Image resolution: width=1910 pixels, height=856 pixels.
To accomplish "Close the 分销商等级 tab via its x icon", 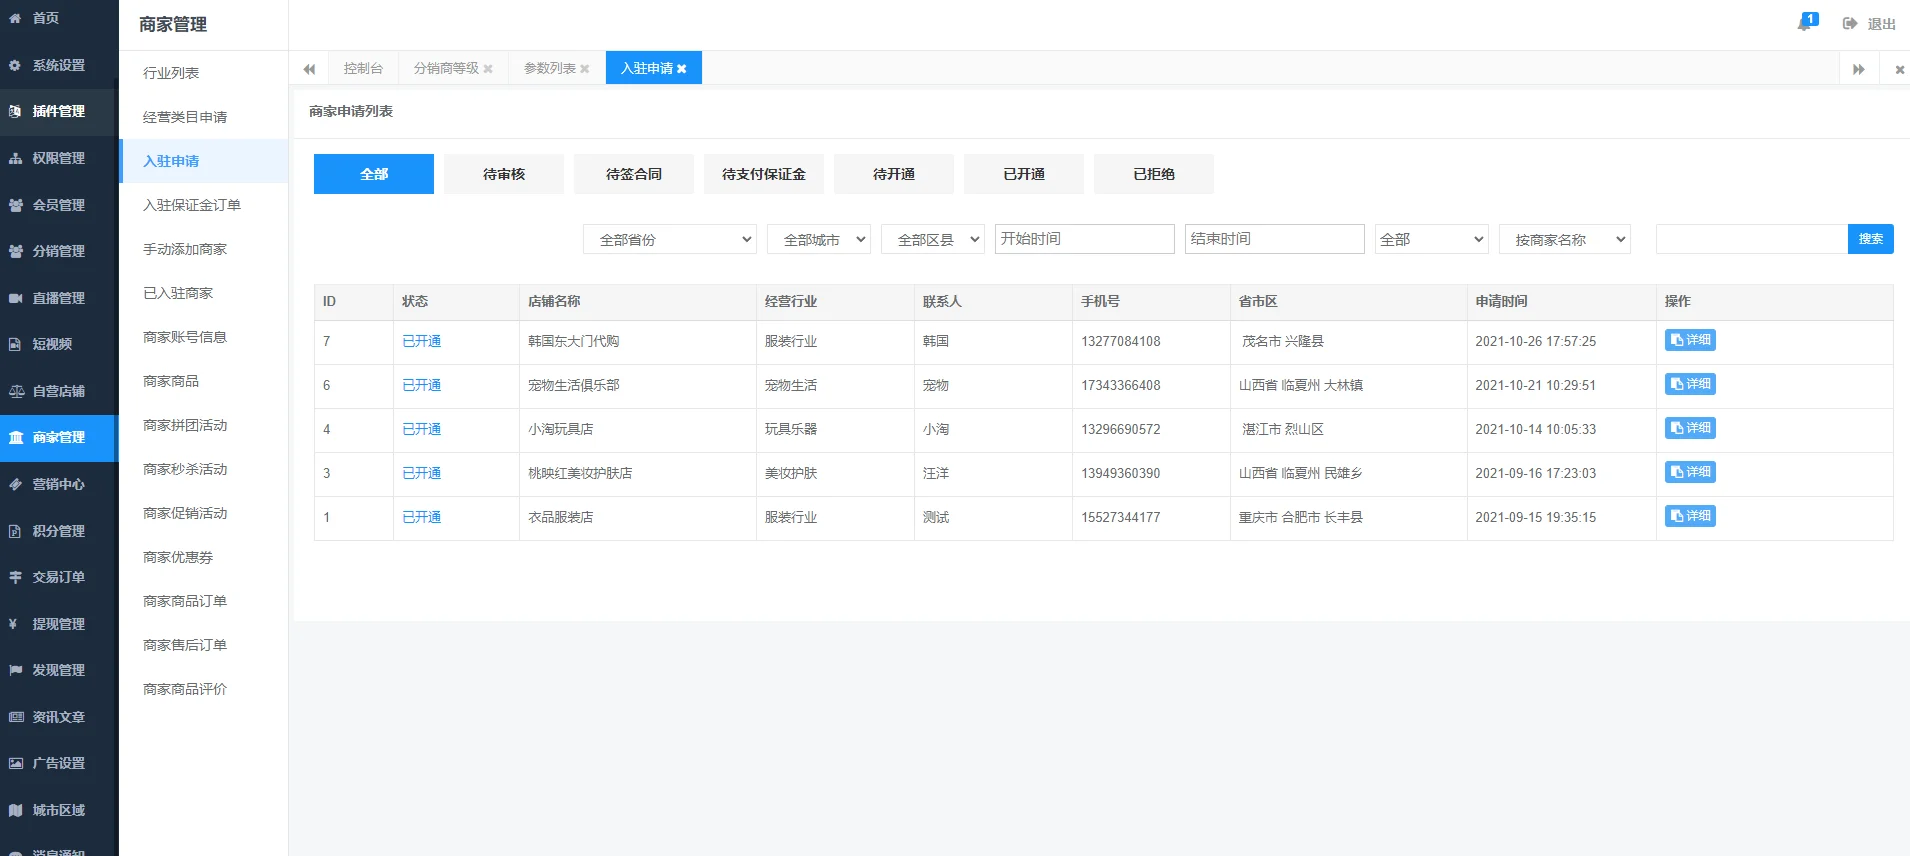I will coord(488,69).
